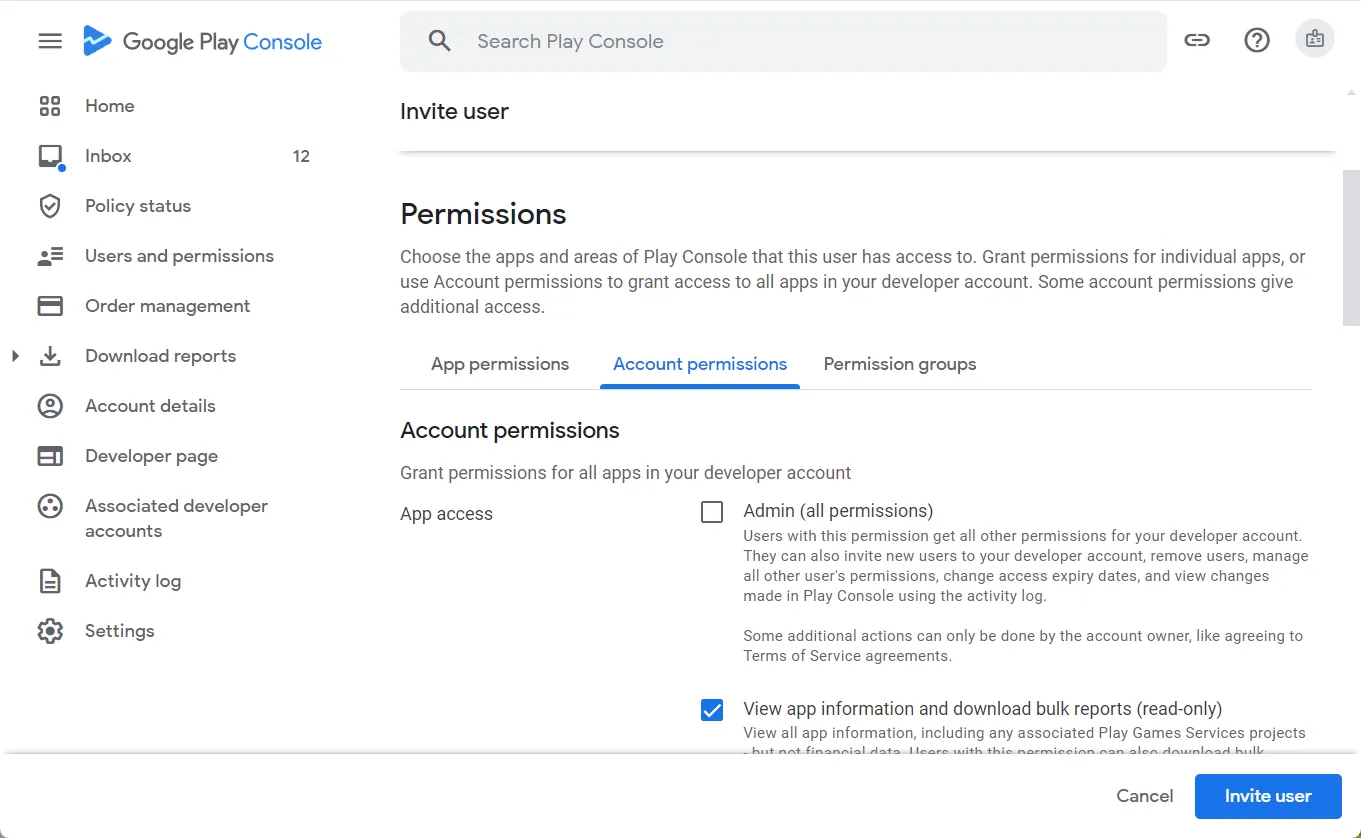Check Policy status via its shield icon
Viewport: 1361px width, 838px height.
pyautogui.click(x=50, y=206)
